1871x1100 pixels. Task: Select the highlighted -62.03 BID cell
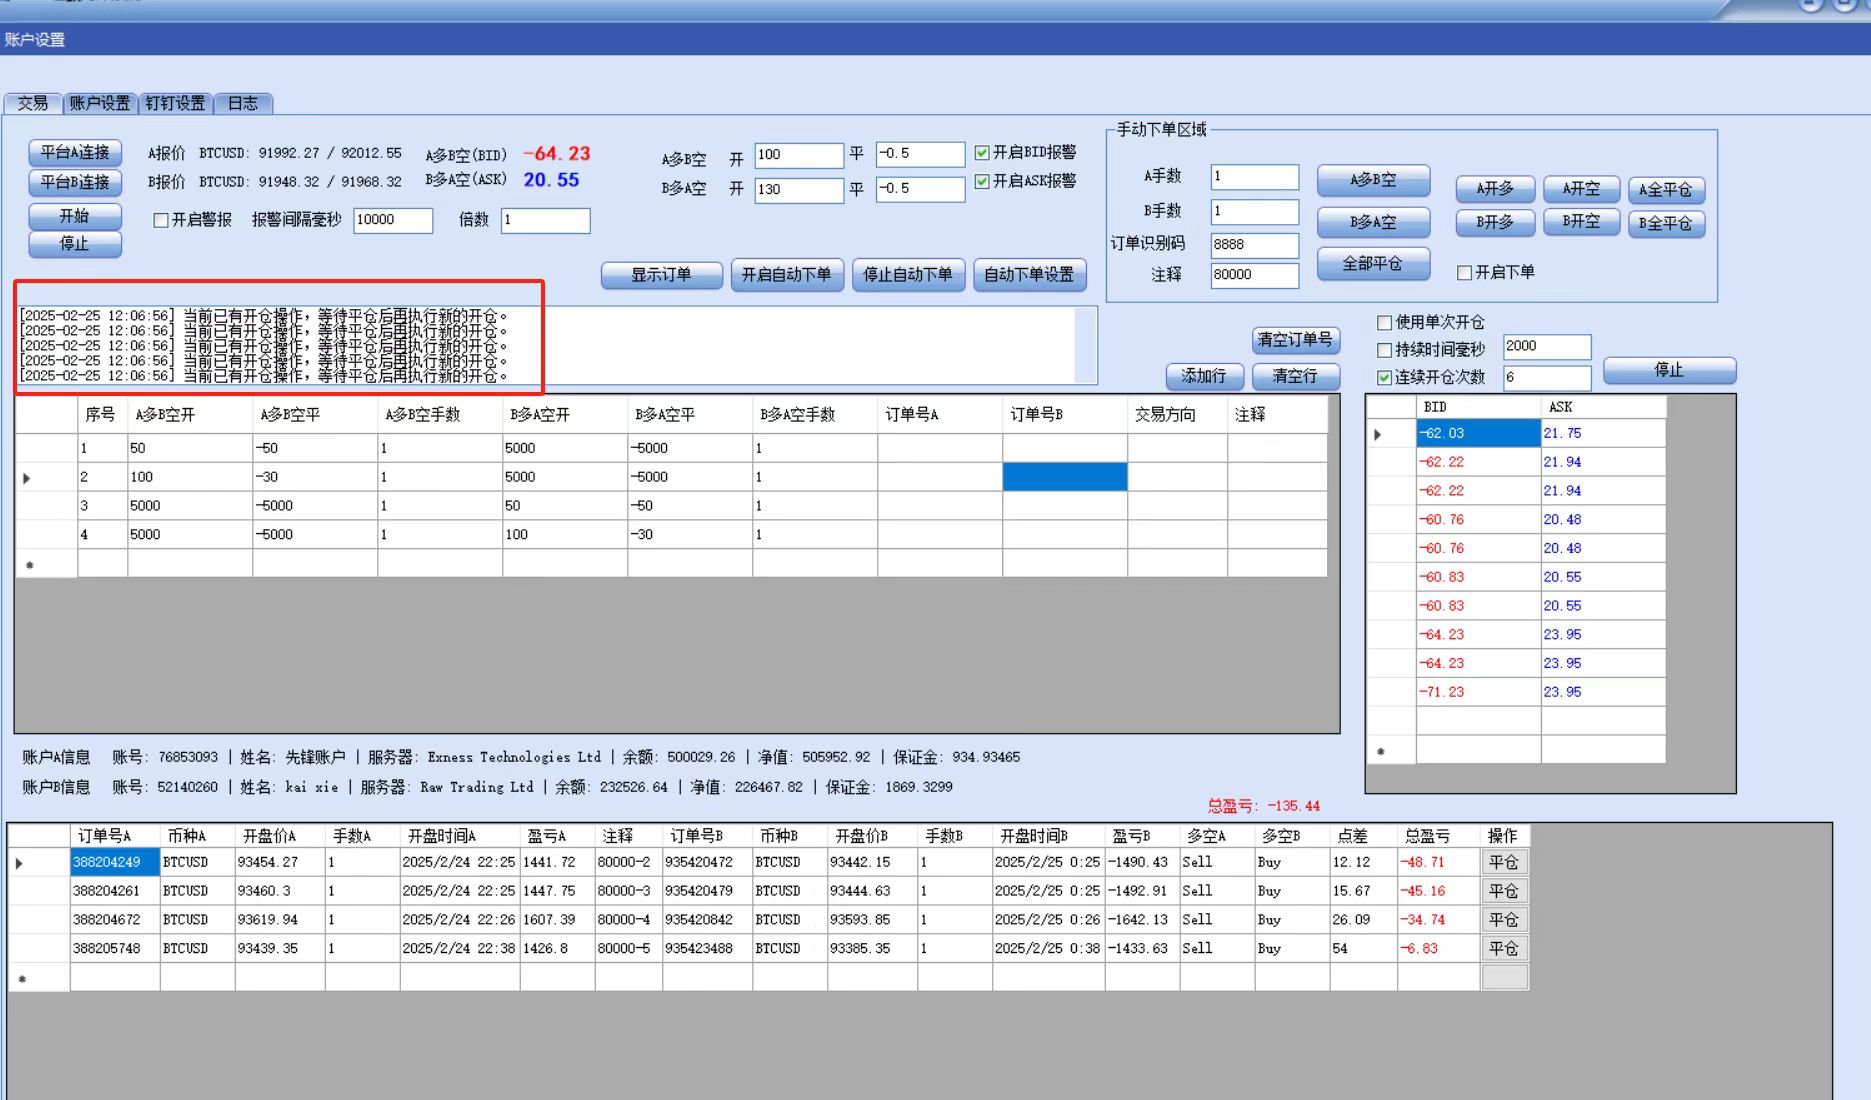click(x=1477, y=434)
